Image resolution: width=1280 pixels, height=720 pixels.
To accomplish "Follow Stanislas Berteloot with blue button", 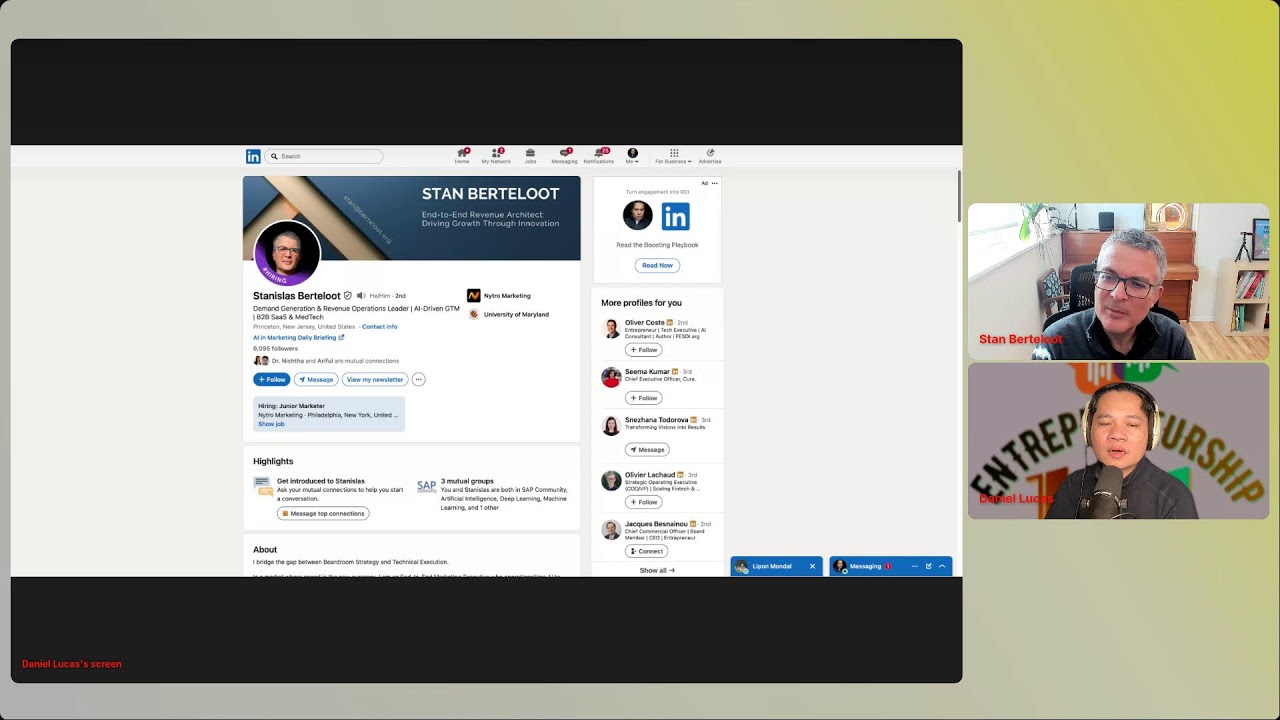I will (x=271, y=380).
